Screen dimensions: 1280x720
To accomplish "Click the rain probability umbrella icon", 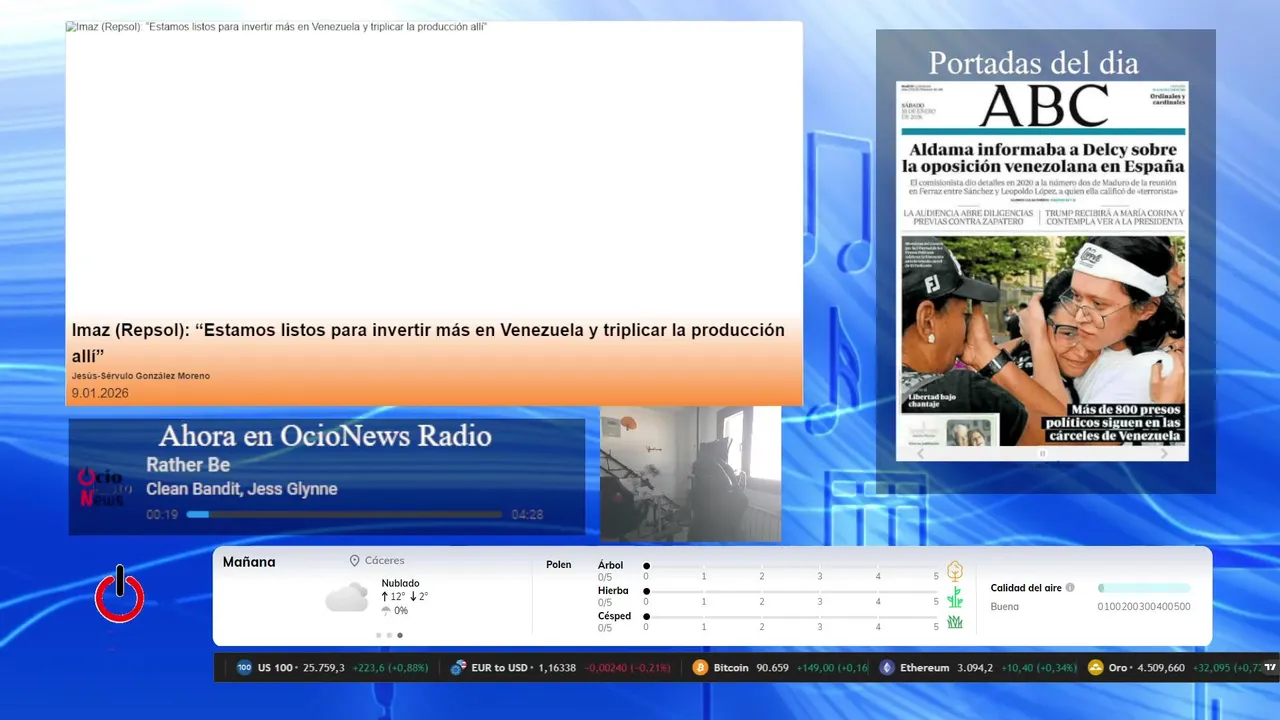I will (x=386, y=611).
